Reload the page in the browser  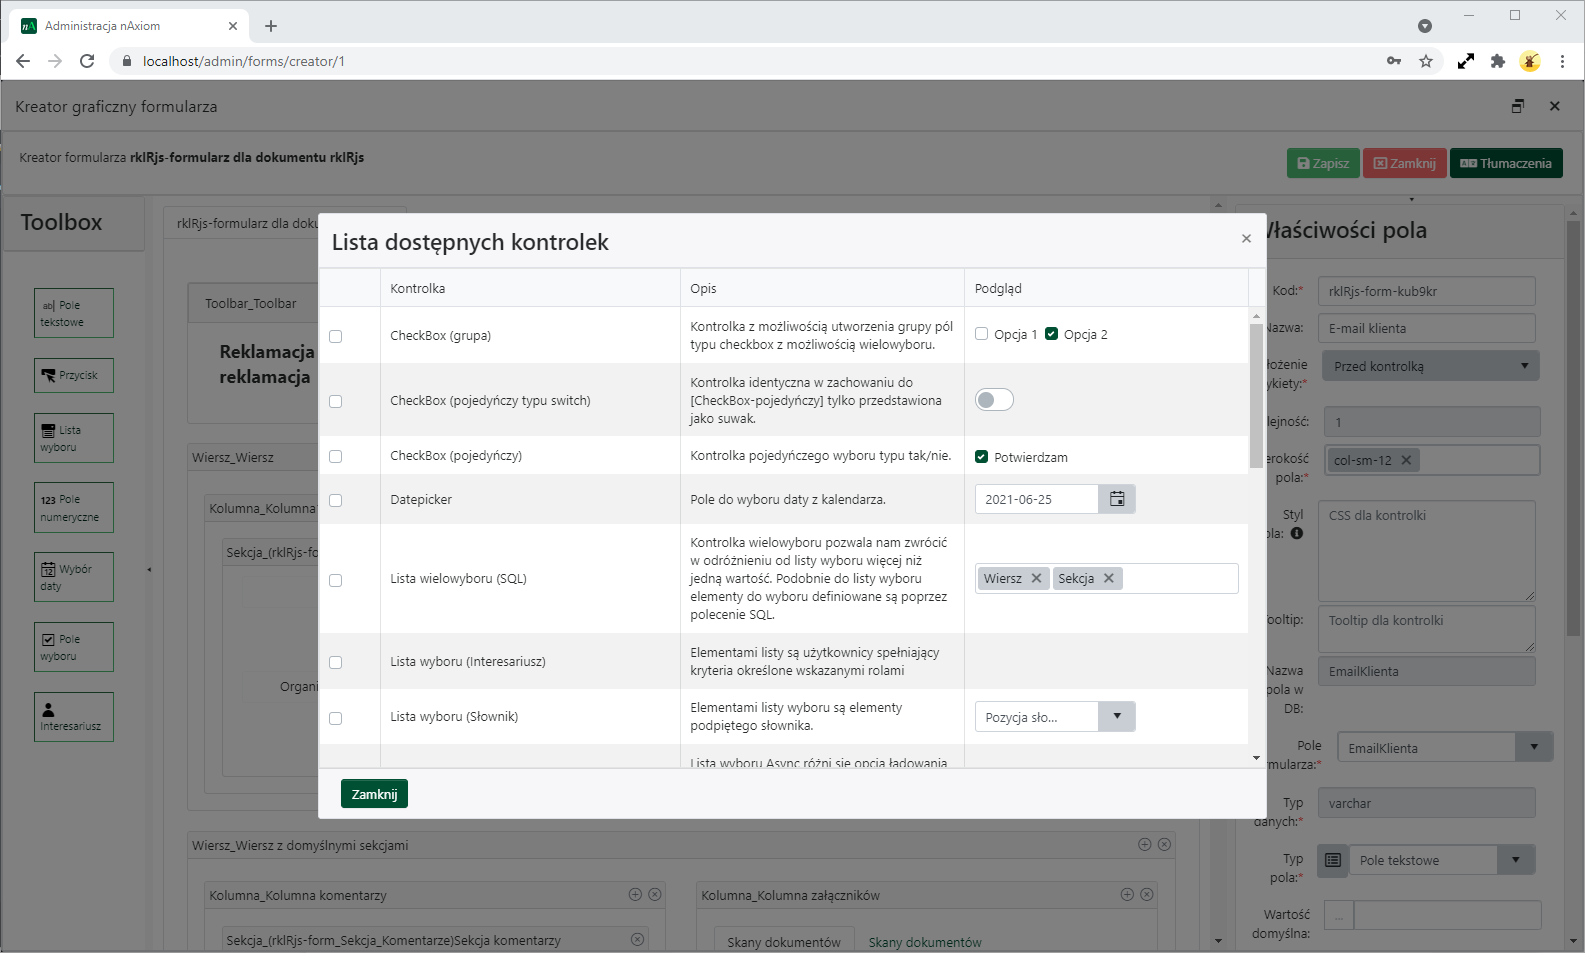tap(87, 61)
